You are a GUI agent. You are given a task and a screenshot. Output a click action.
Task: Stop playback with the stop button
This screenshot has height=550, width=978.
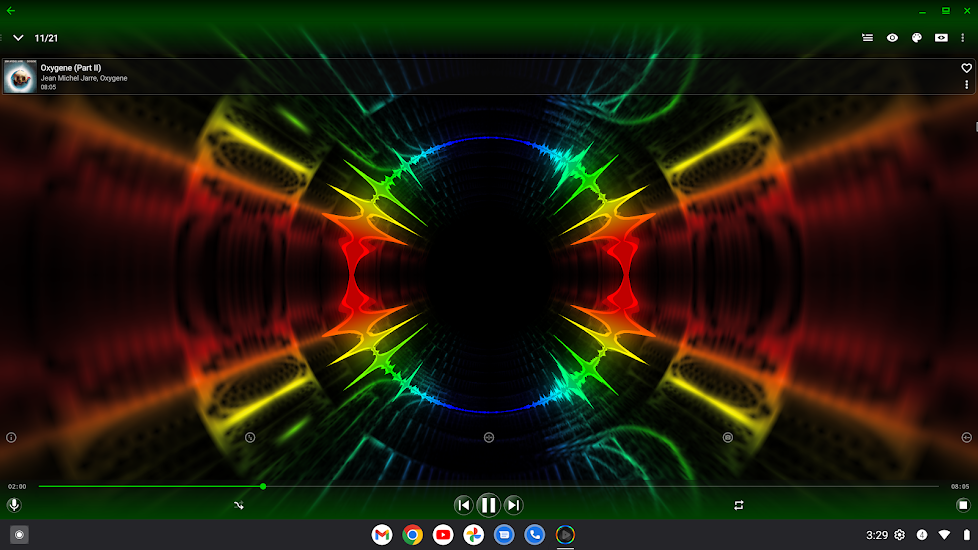[962, 505]
